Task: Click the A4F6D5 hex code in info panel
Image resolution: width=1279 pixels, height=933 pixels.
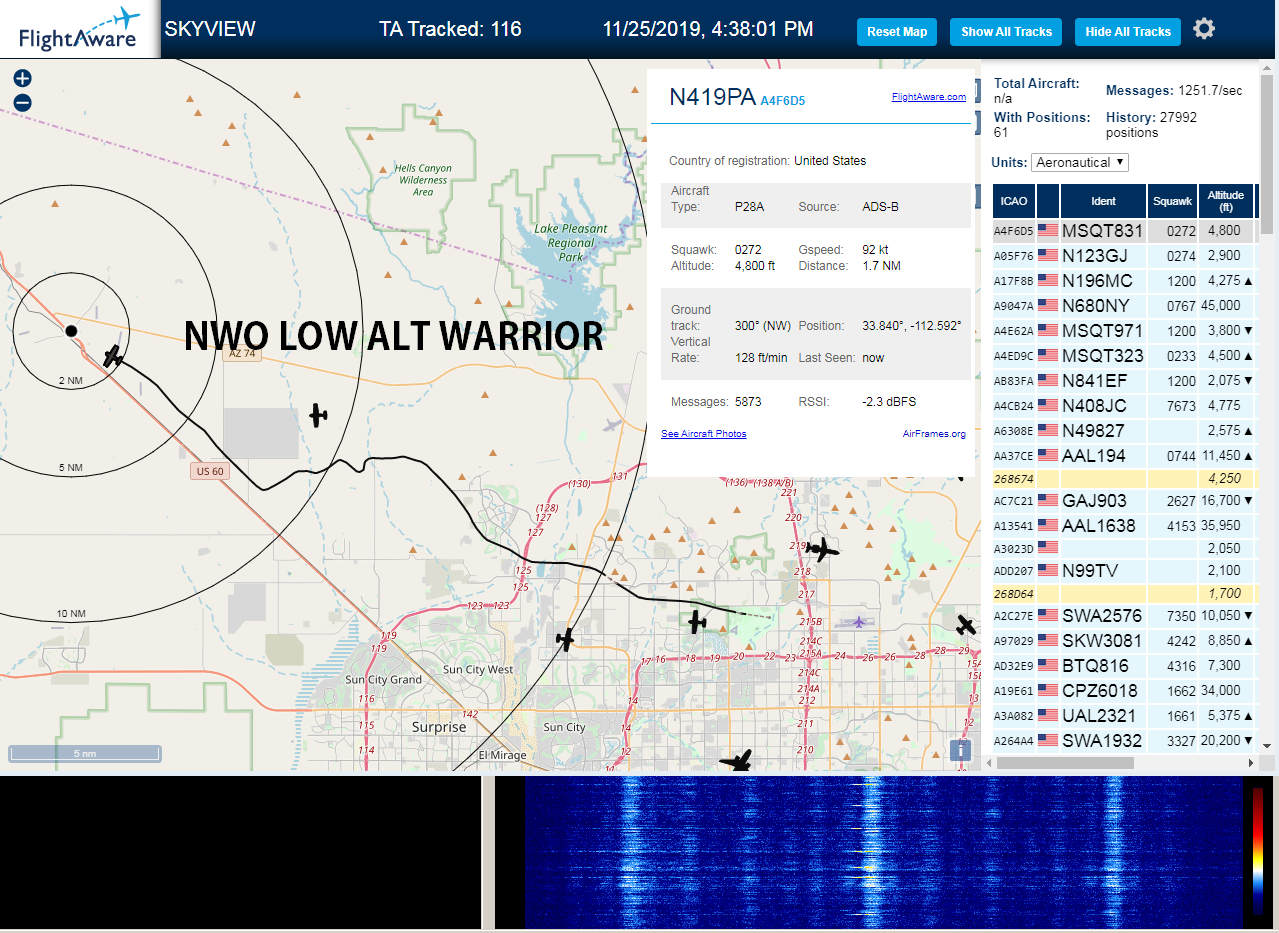Action: 783,101
